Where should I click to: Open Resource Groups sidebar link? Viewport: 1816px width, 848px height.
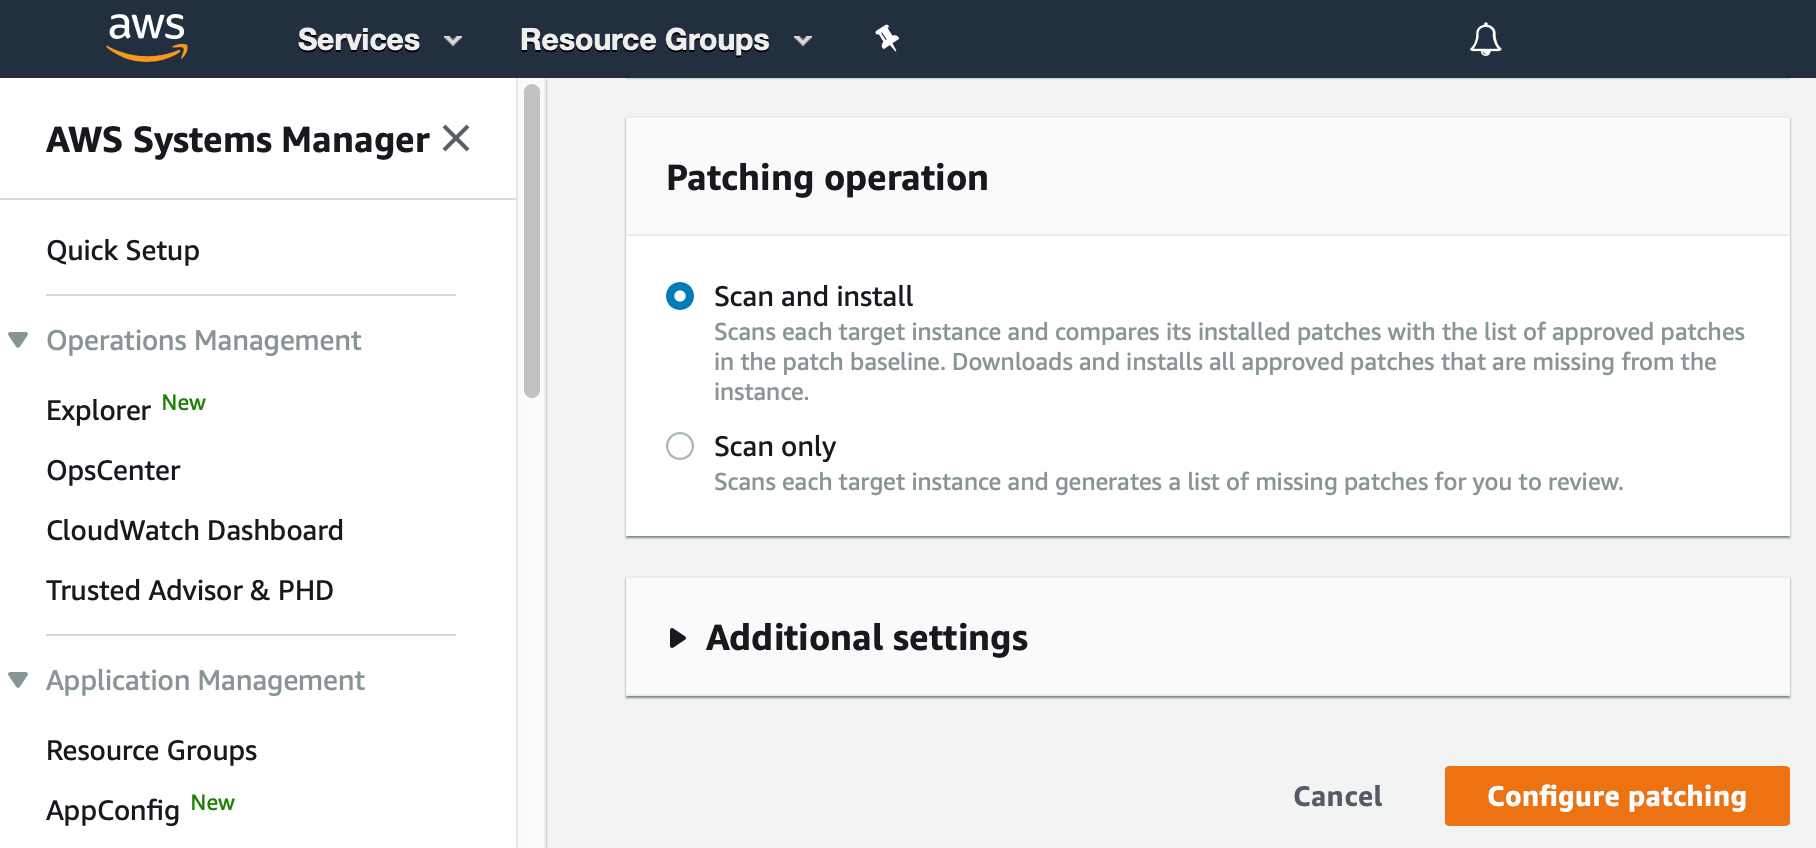click(x=152, y=750)
